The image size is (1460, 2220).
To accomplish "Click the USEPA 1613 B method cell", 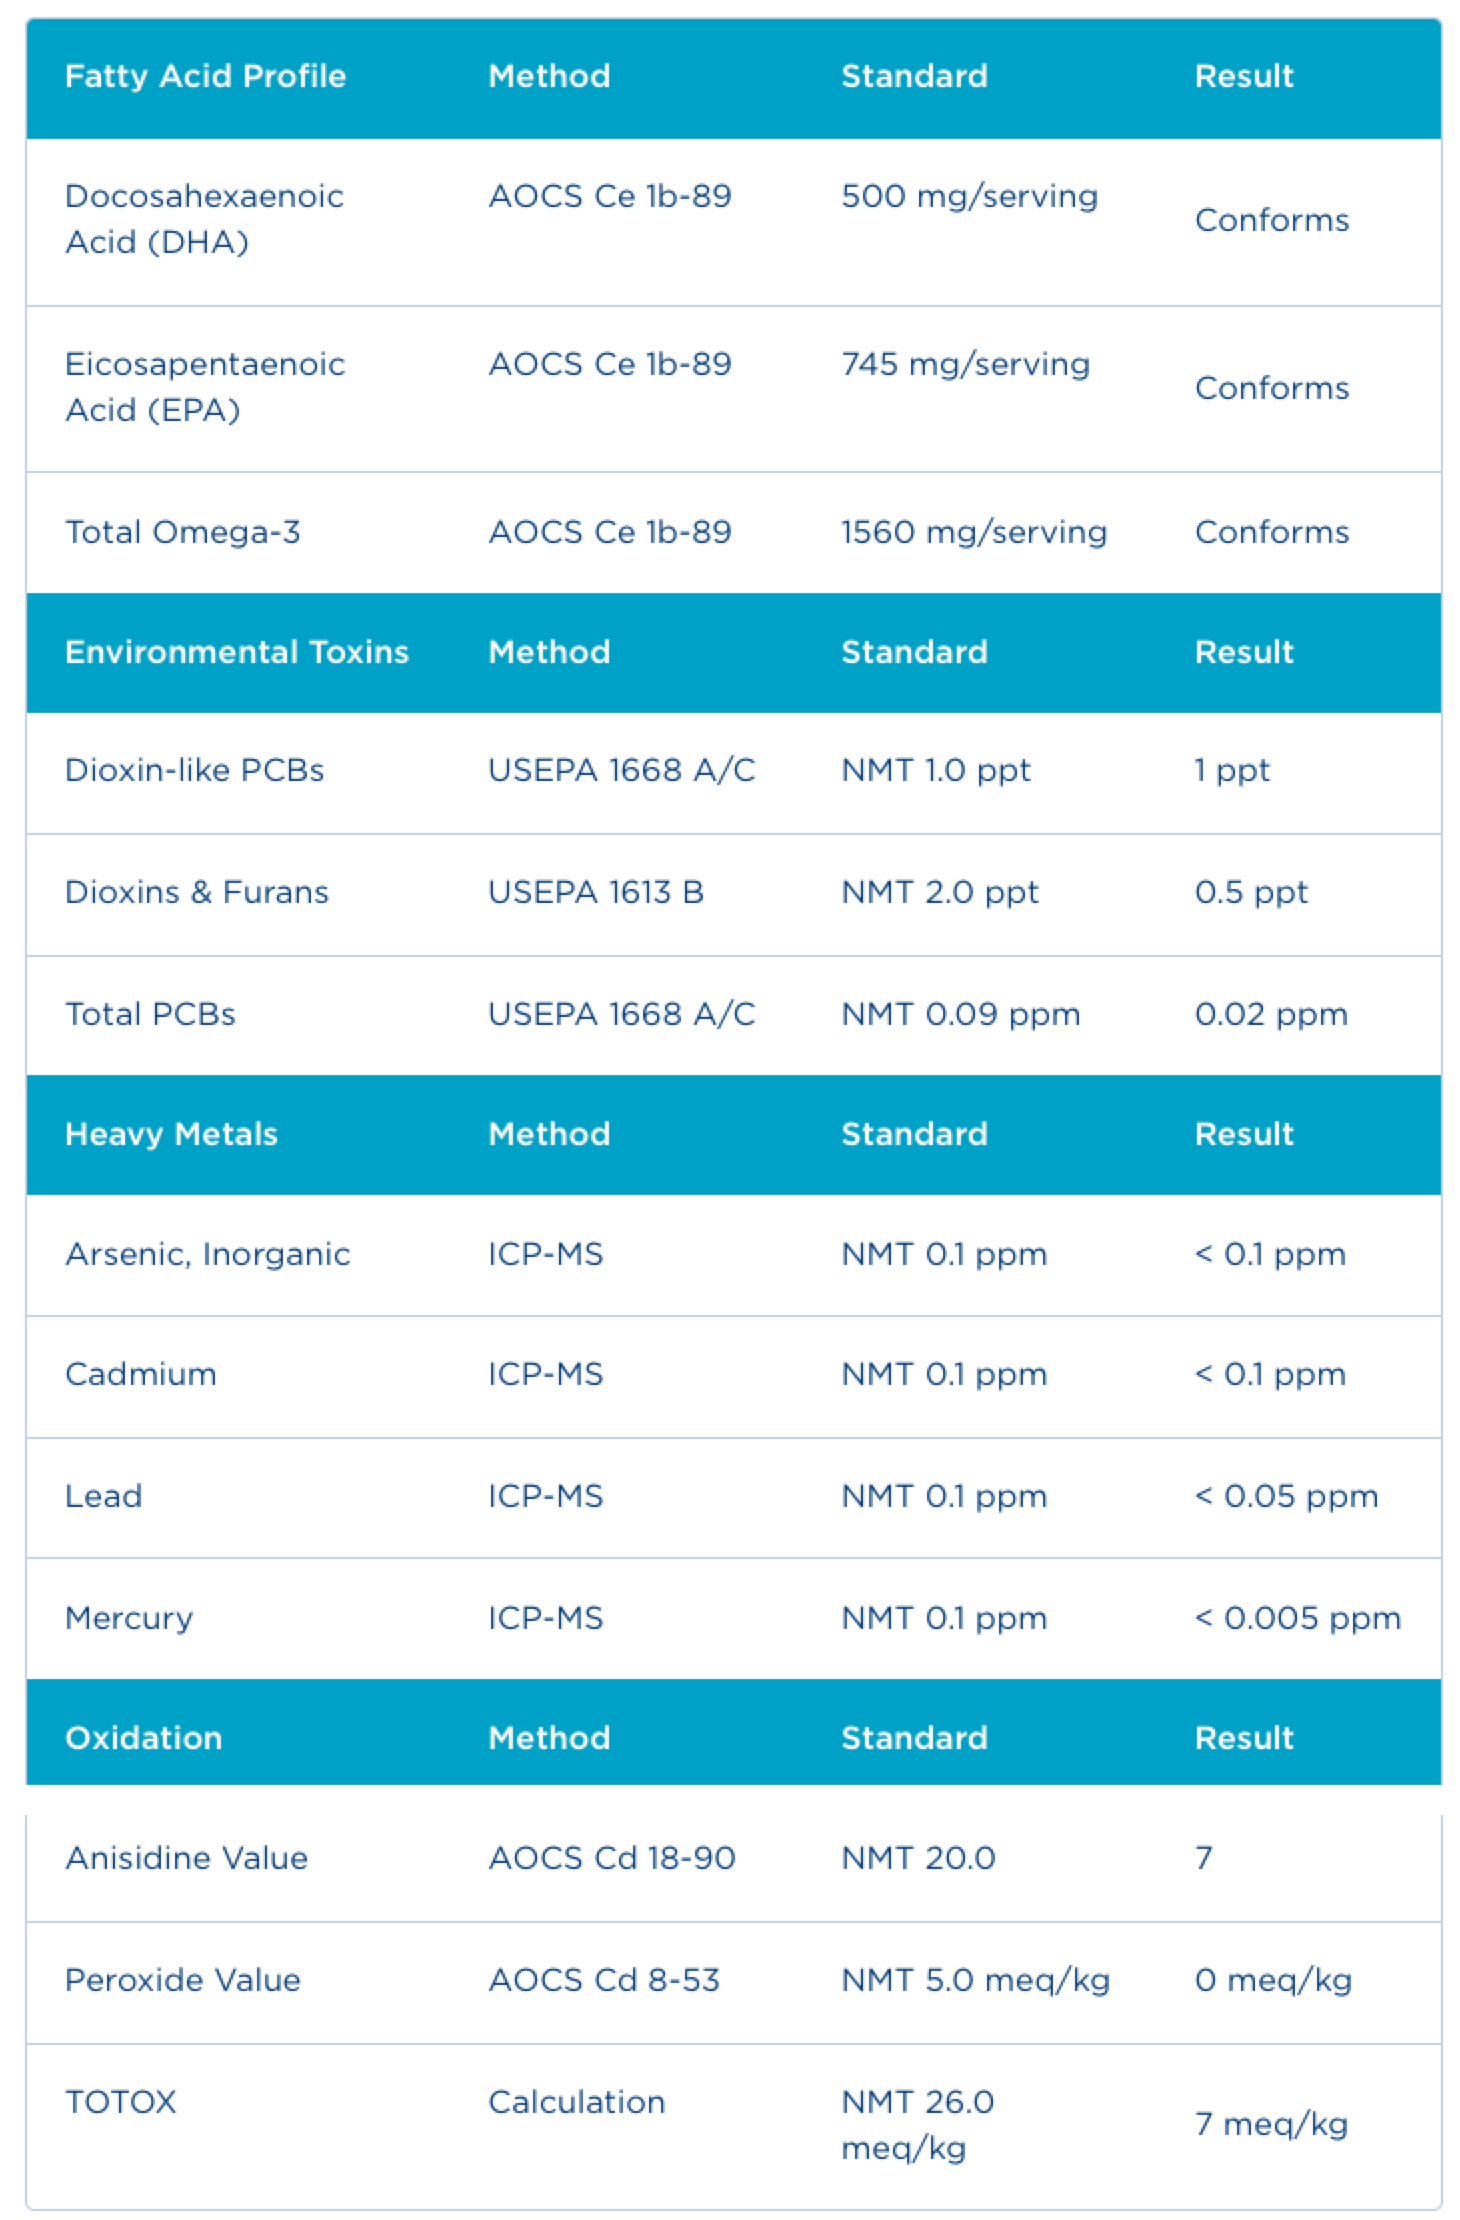I will coord(596,892).
